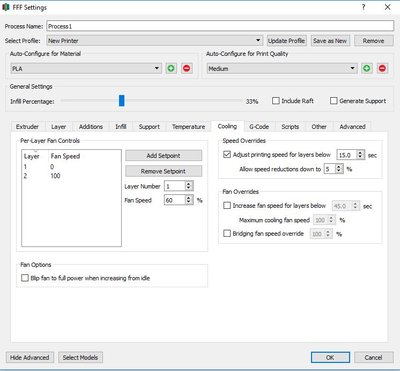Click the FFF Settings app icon in title bar
Screen dimensions: 400x371
pyautogui.click(x=6, y=7)
